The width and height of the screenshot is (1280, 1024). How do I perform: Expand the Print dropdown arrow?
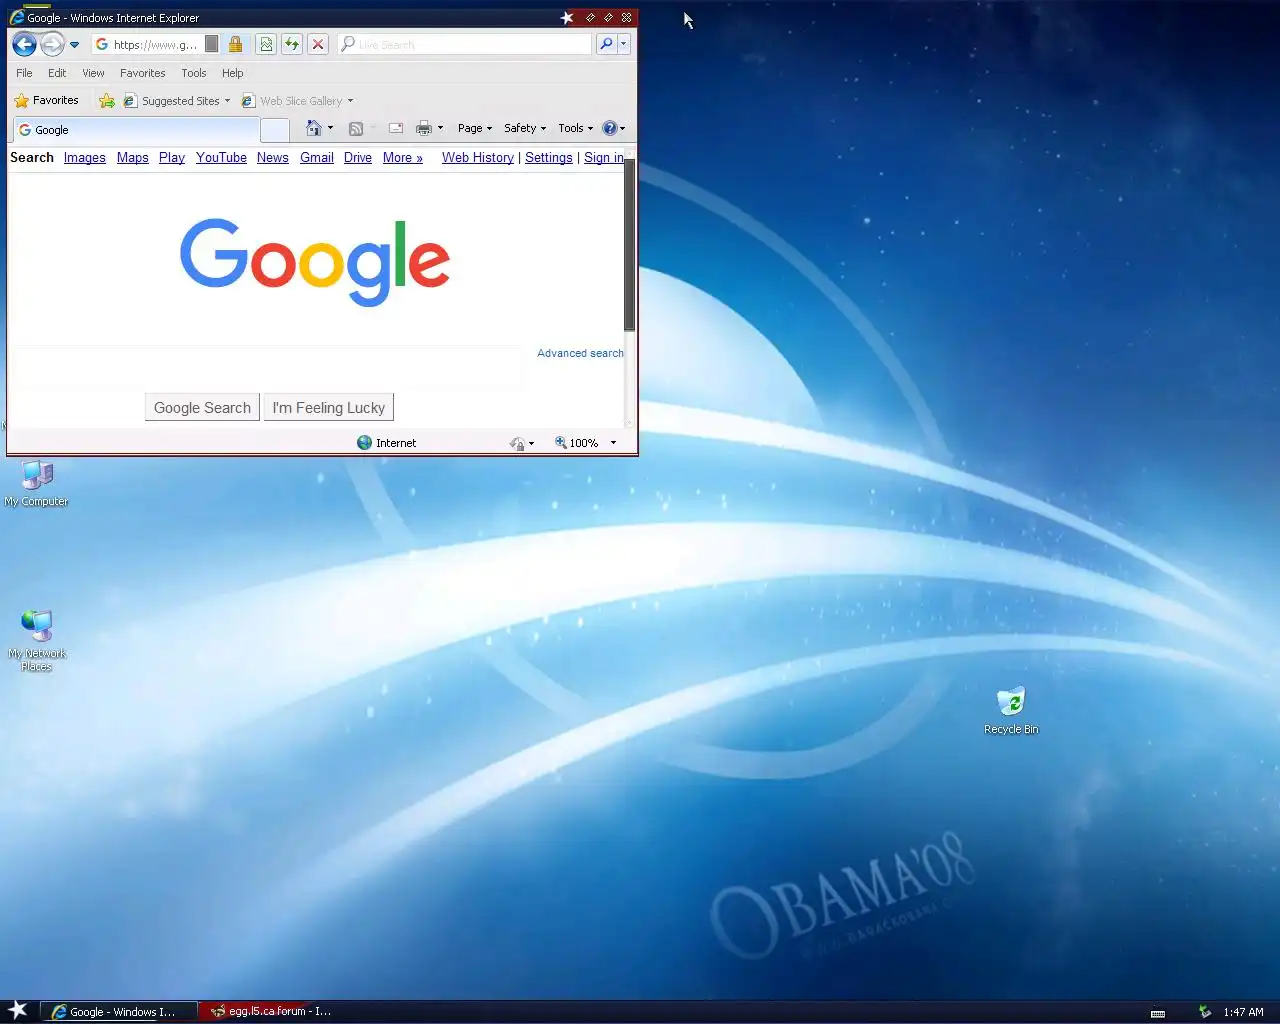click(x=440, y=128)
